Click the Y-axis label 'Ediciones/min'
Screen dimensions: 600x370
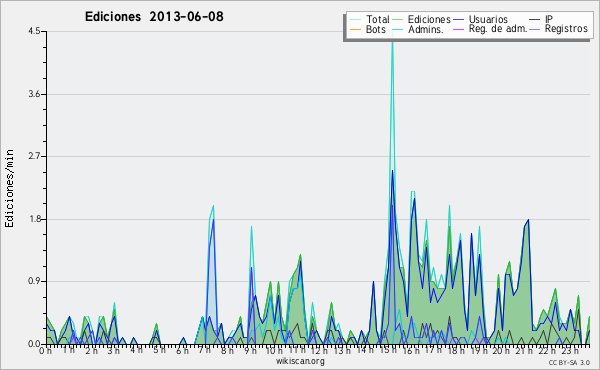point(9,188)
